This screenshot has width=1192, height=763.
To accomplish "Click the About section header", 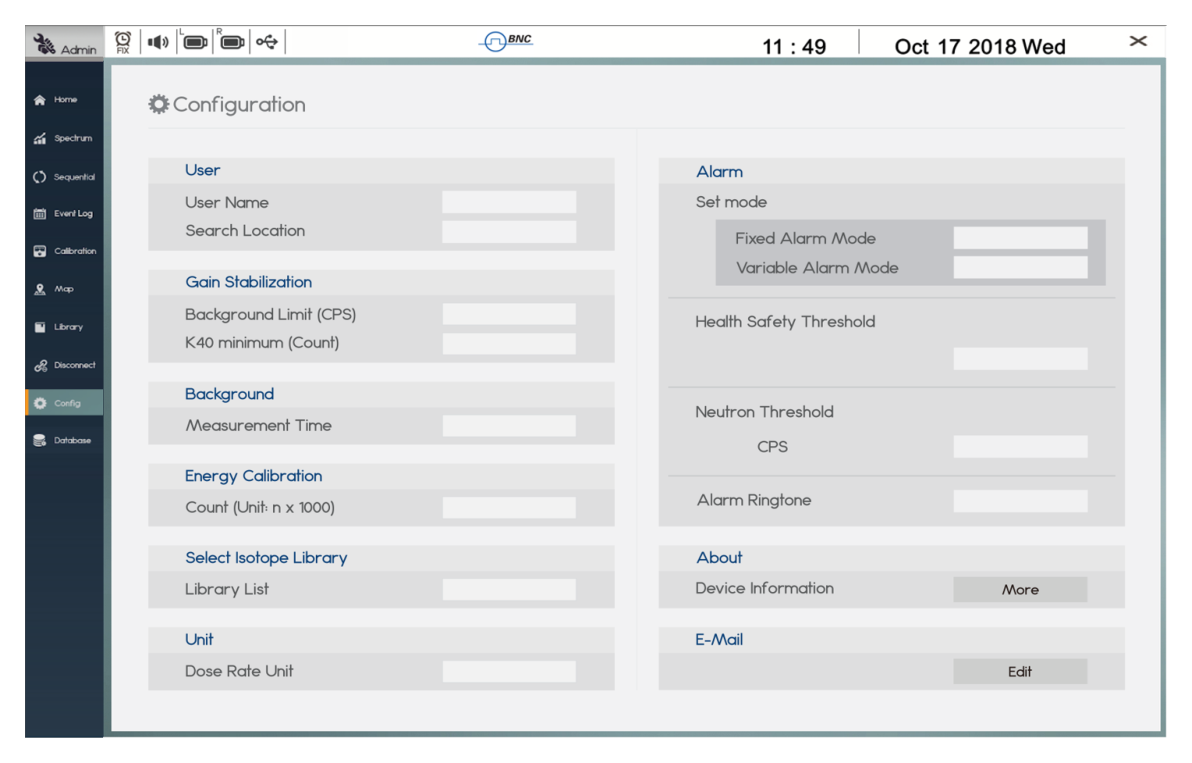I will pos(719,558).
